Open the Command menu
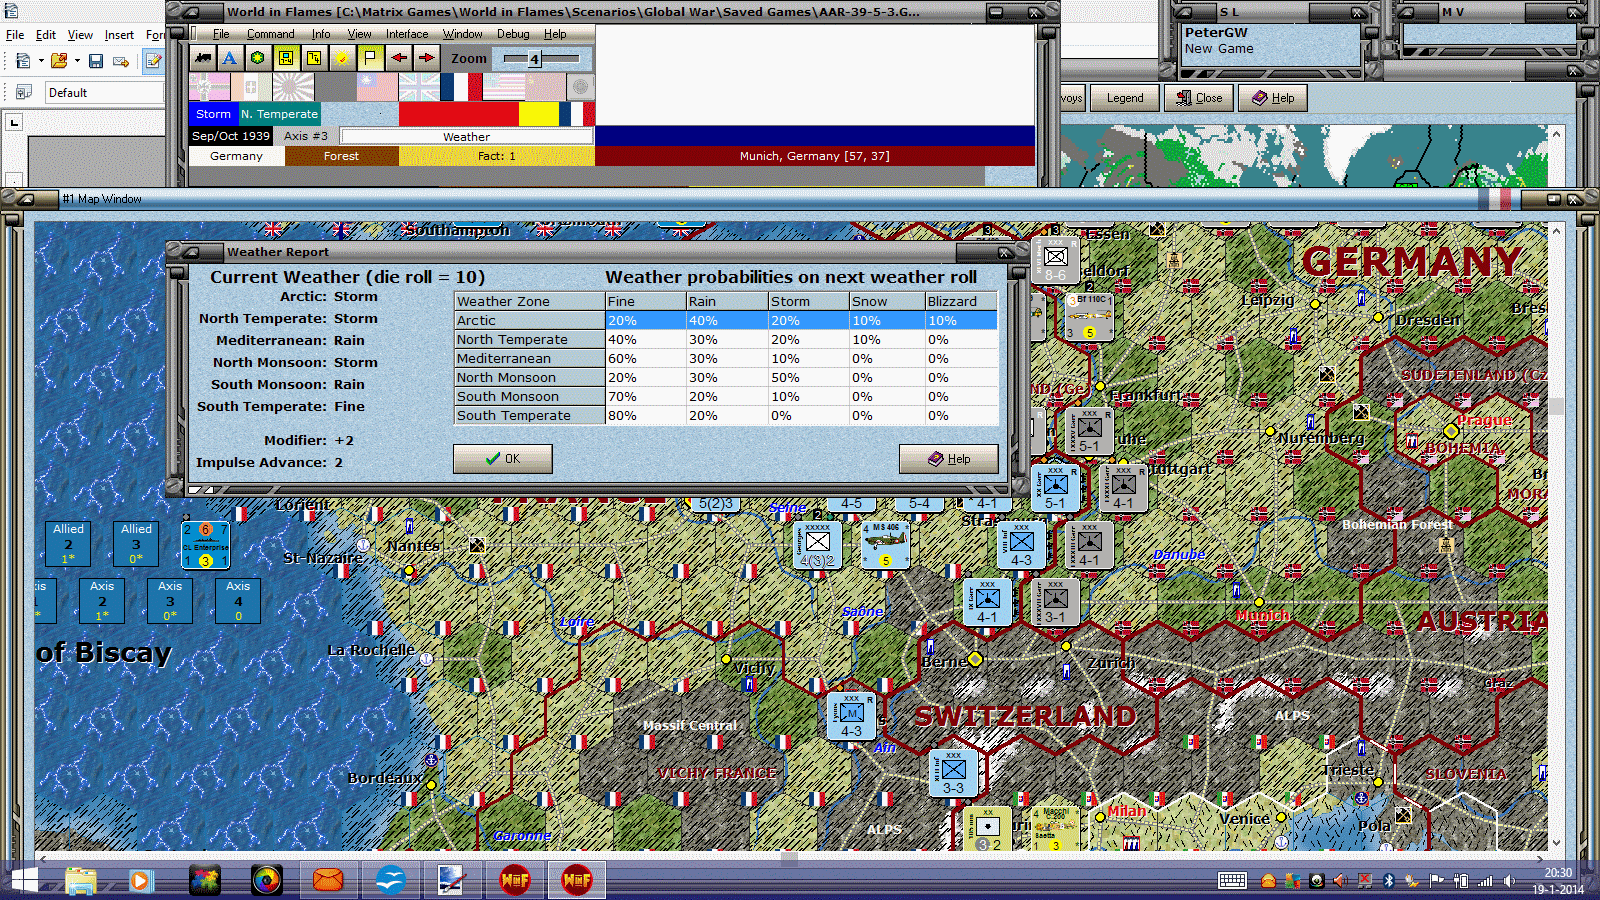Image resolution: width=1600 pixels, height=900 pixels. [270, 34]
